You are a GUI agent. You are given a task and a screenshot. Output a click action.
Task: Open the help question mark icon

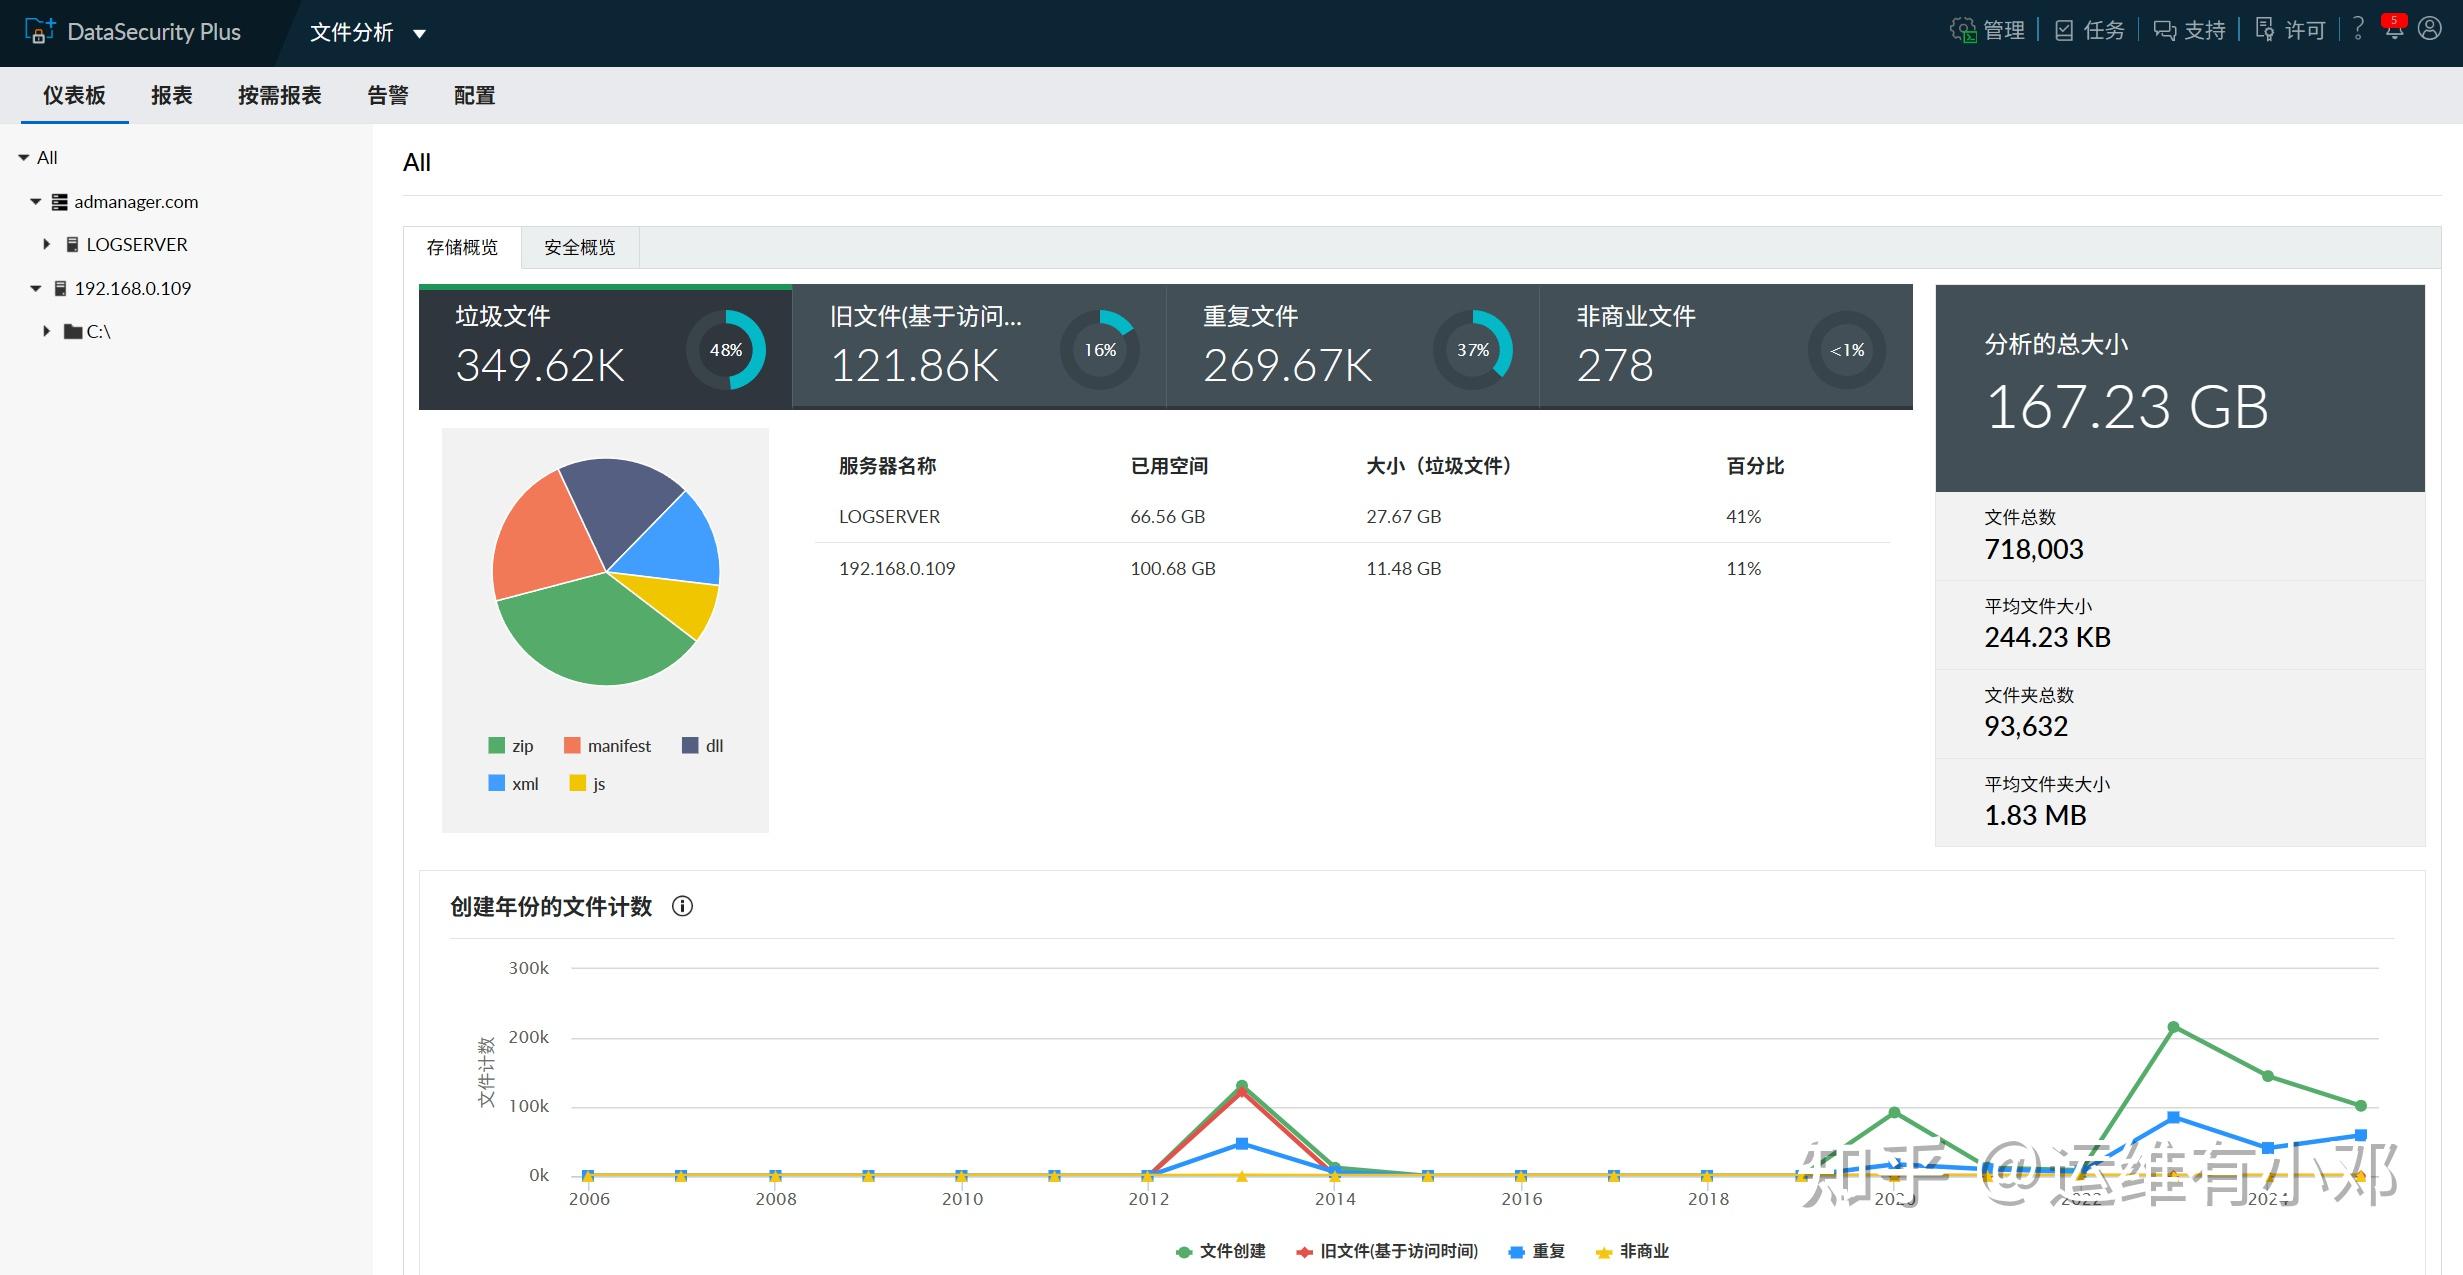2357,30
